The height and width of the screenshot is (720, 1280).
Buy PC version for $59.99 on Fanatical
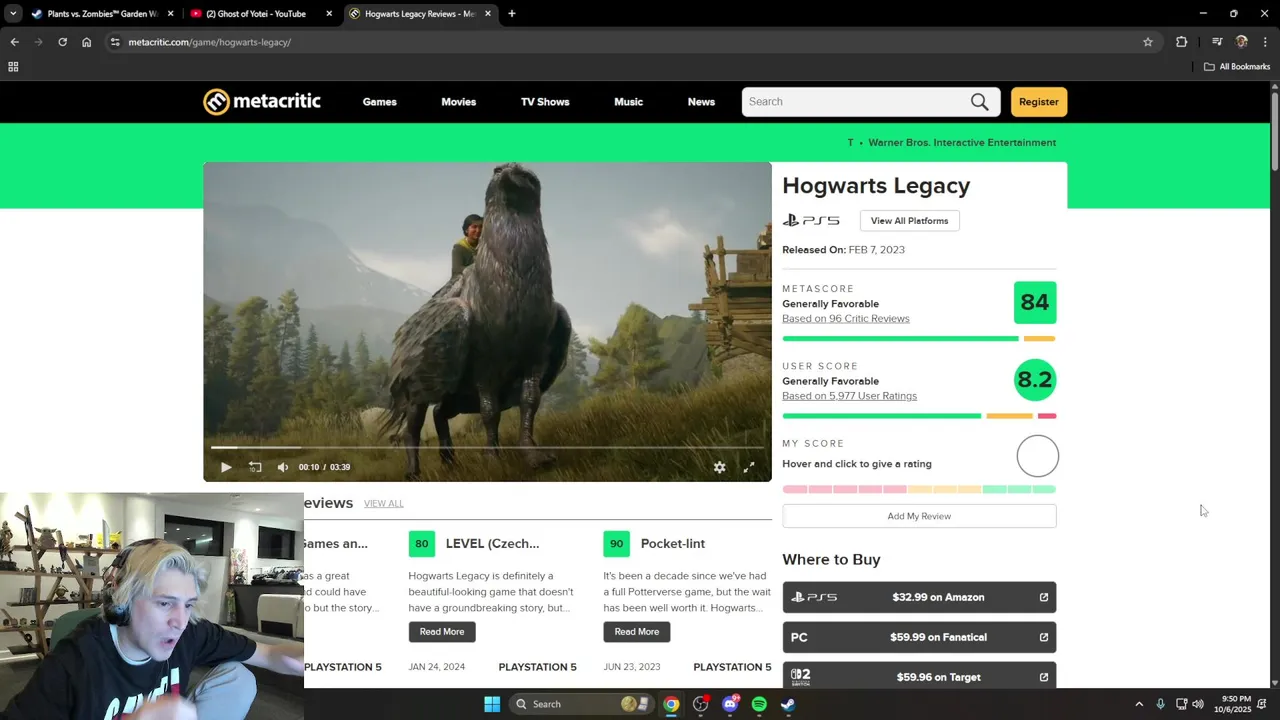[x=919, y=637]
